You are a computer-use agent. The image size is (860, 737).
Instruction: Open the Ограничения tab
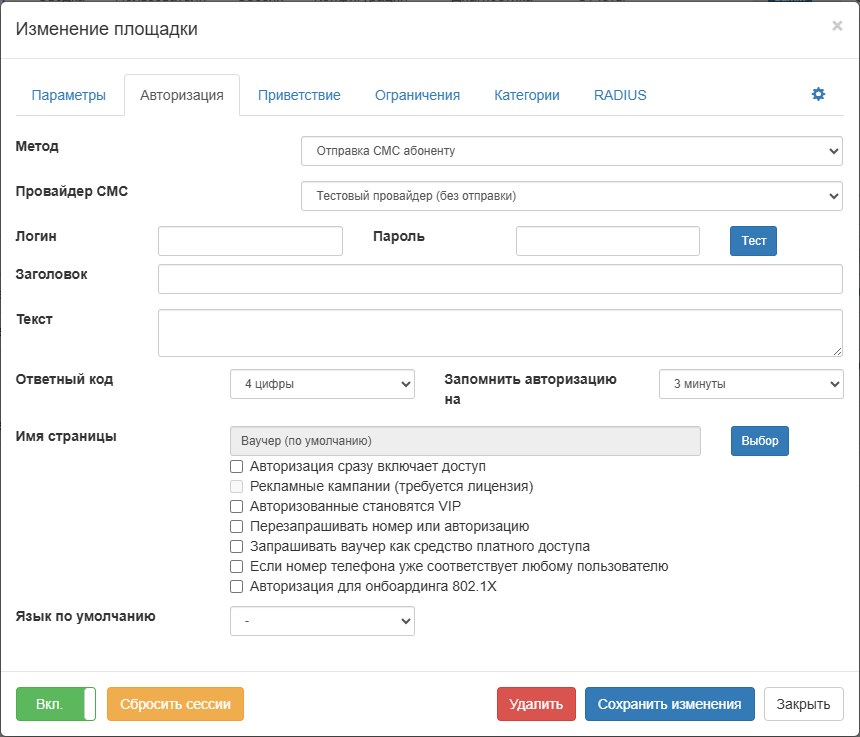click(x=417, y=95)
